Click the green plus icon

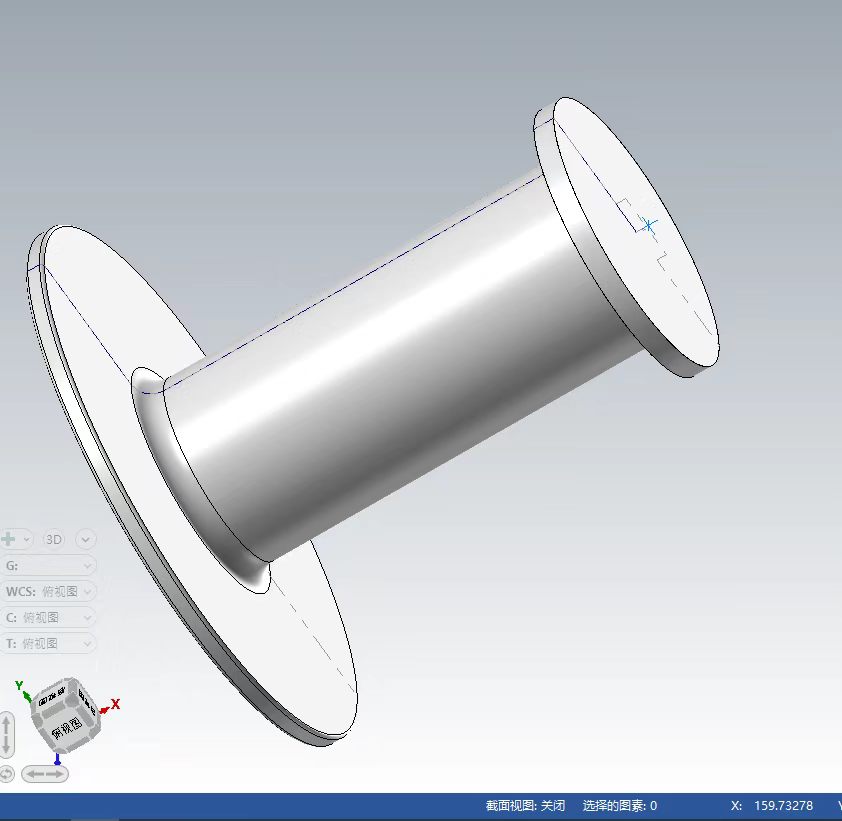point(8,539)
